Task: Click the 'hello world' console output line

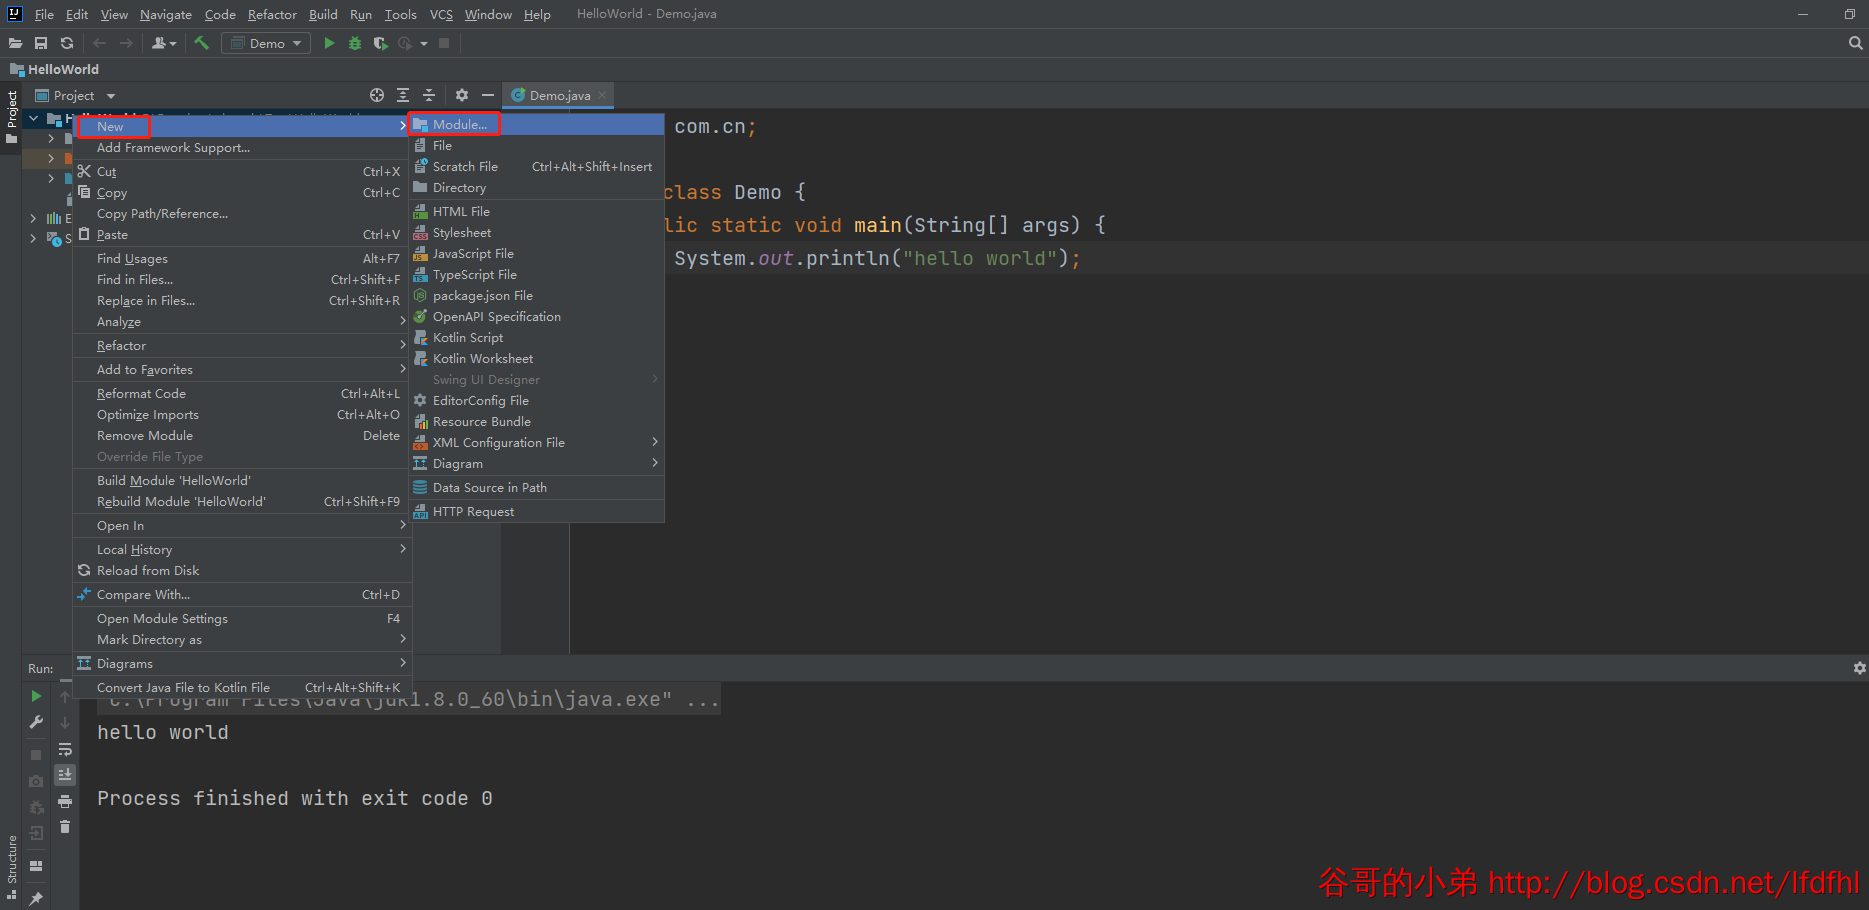Action: click(163, 732)
